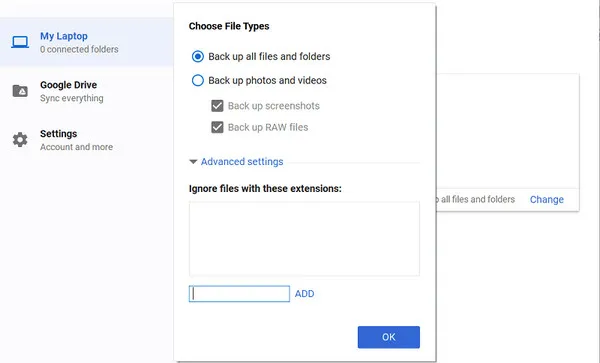Click 'Account and more' subtitle
Image resolution: width=600 pixels, height=363 pixels.
tap(77, 147)
